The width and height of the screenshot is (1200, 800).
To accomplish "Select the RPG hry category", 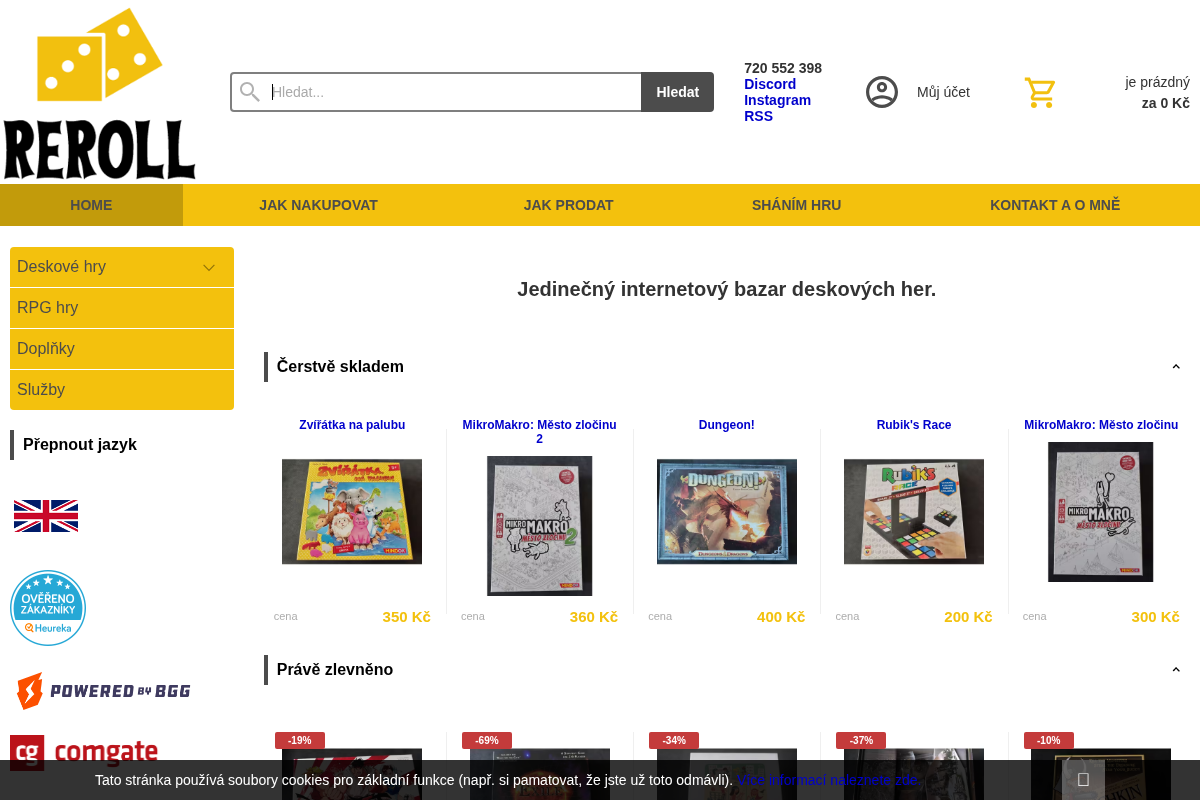I will 122,308.
